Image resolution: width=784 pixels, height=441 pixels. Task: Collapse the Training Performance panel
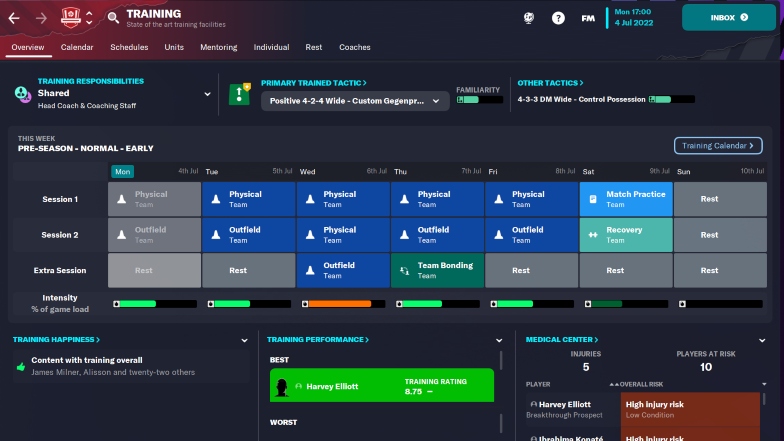(499, 340)
